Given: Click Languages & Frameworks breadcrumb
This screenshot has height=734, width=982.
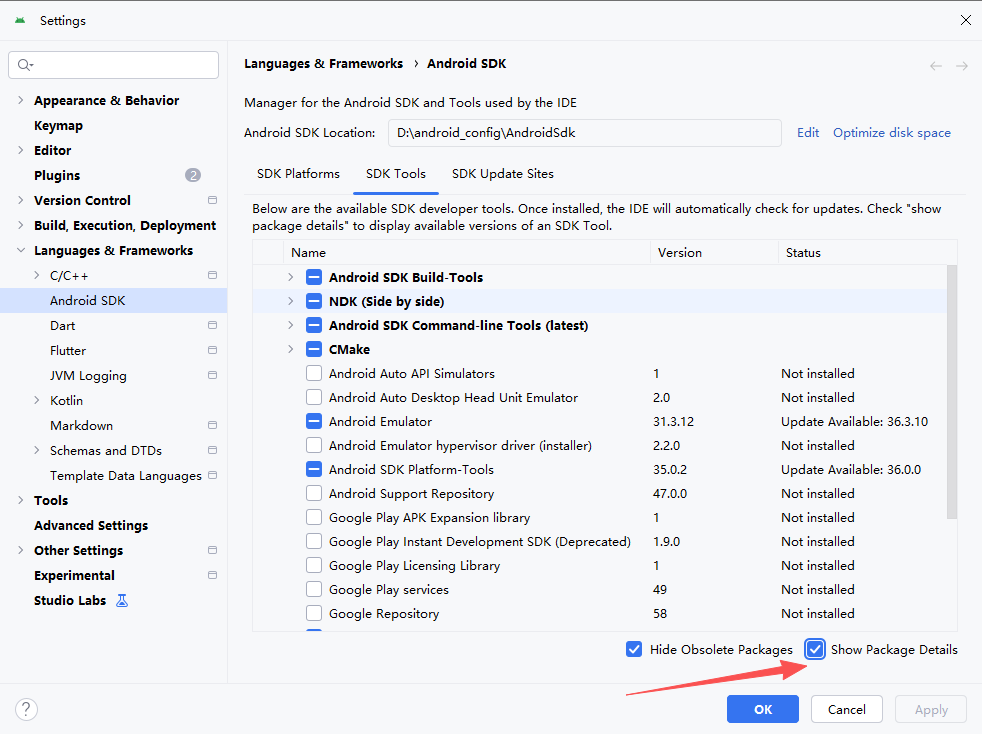Looking at the screenshot, I should pos(323,64).
